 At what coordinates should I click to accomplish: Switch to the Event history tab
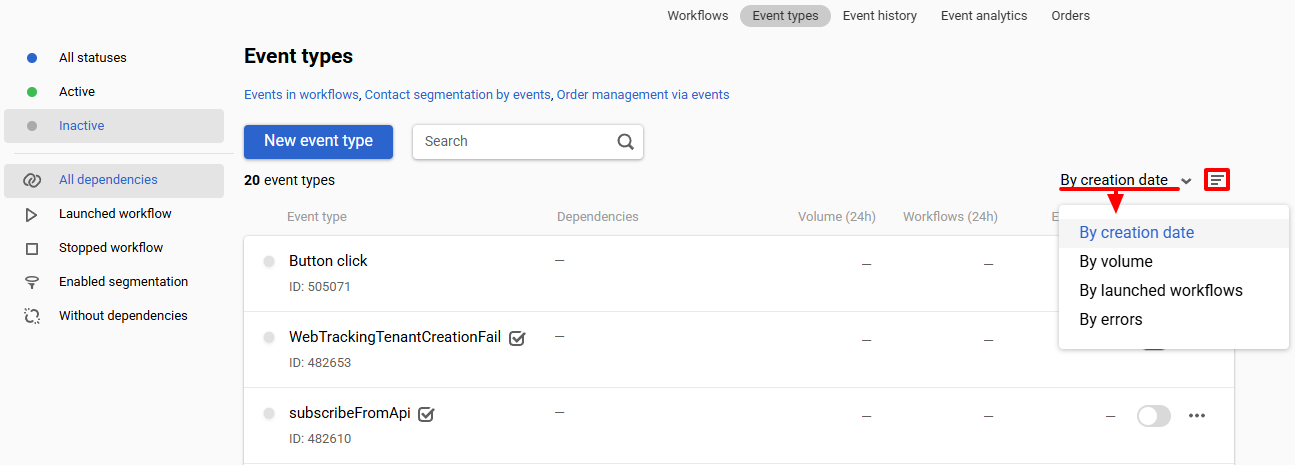point(880,16)
